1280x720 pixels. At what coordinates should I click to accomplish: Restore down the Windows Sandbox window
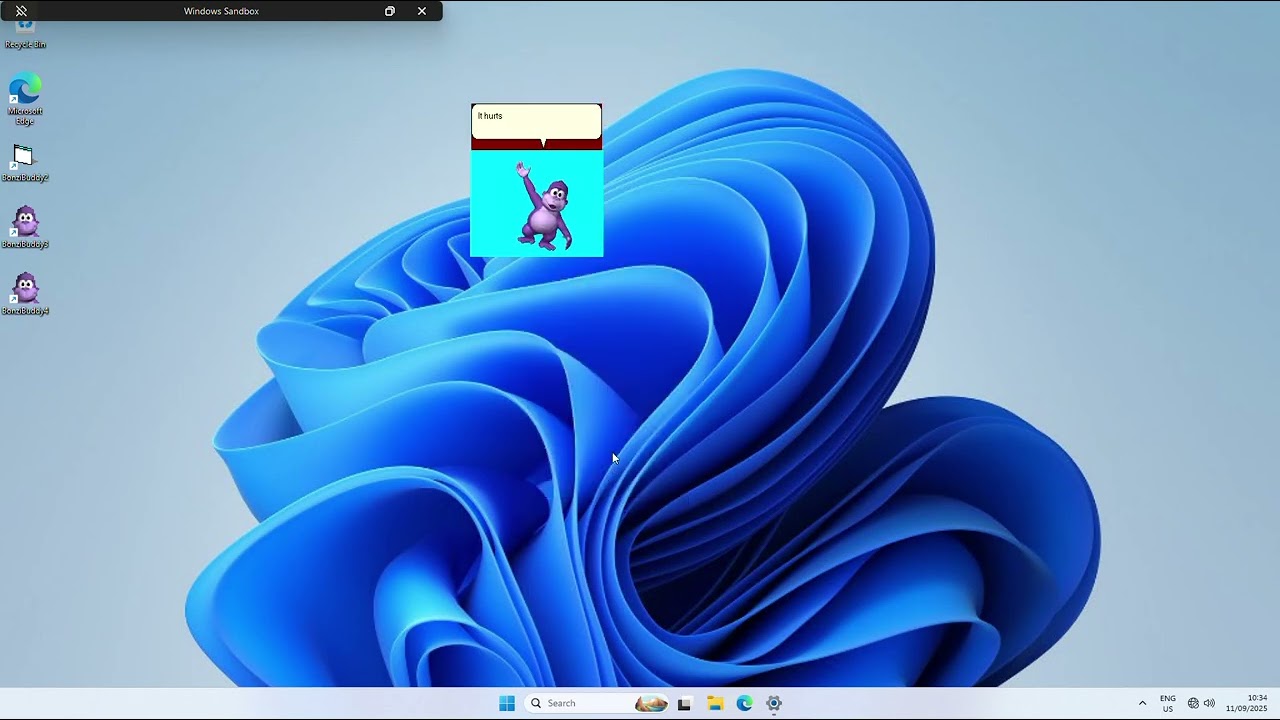click(390, 11)
